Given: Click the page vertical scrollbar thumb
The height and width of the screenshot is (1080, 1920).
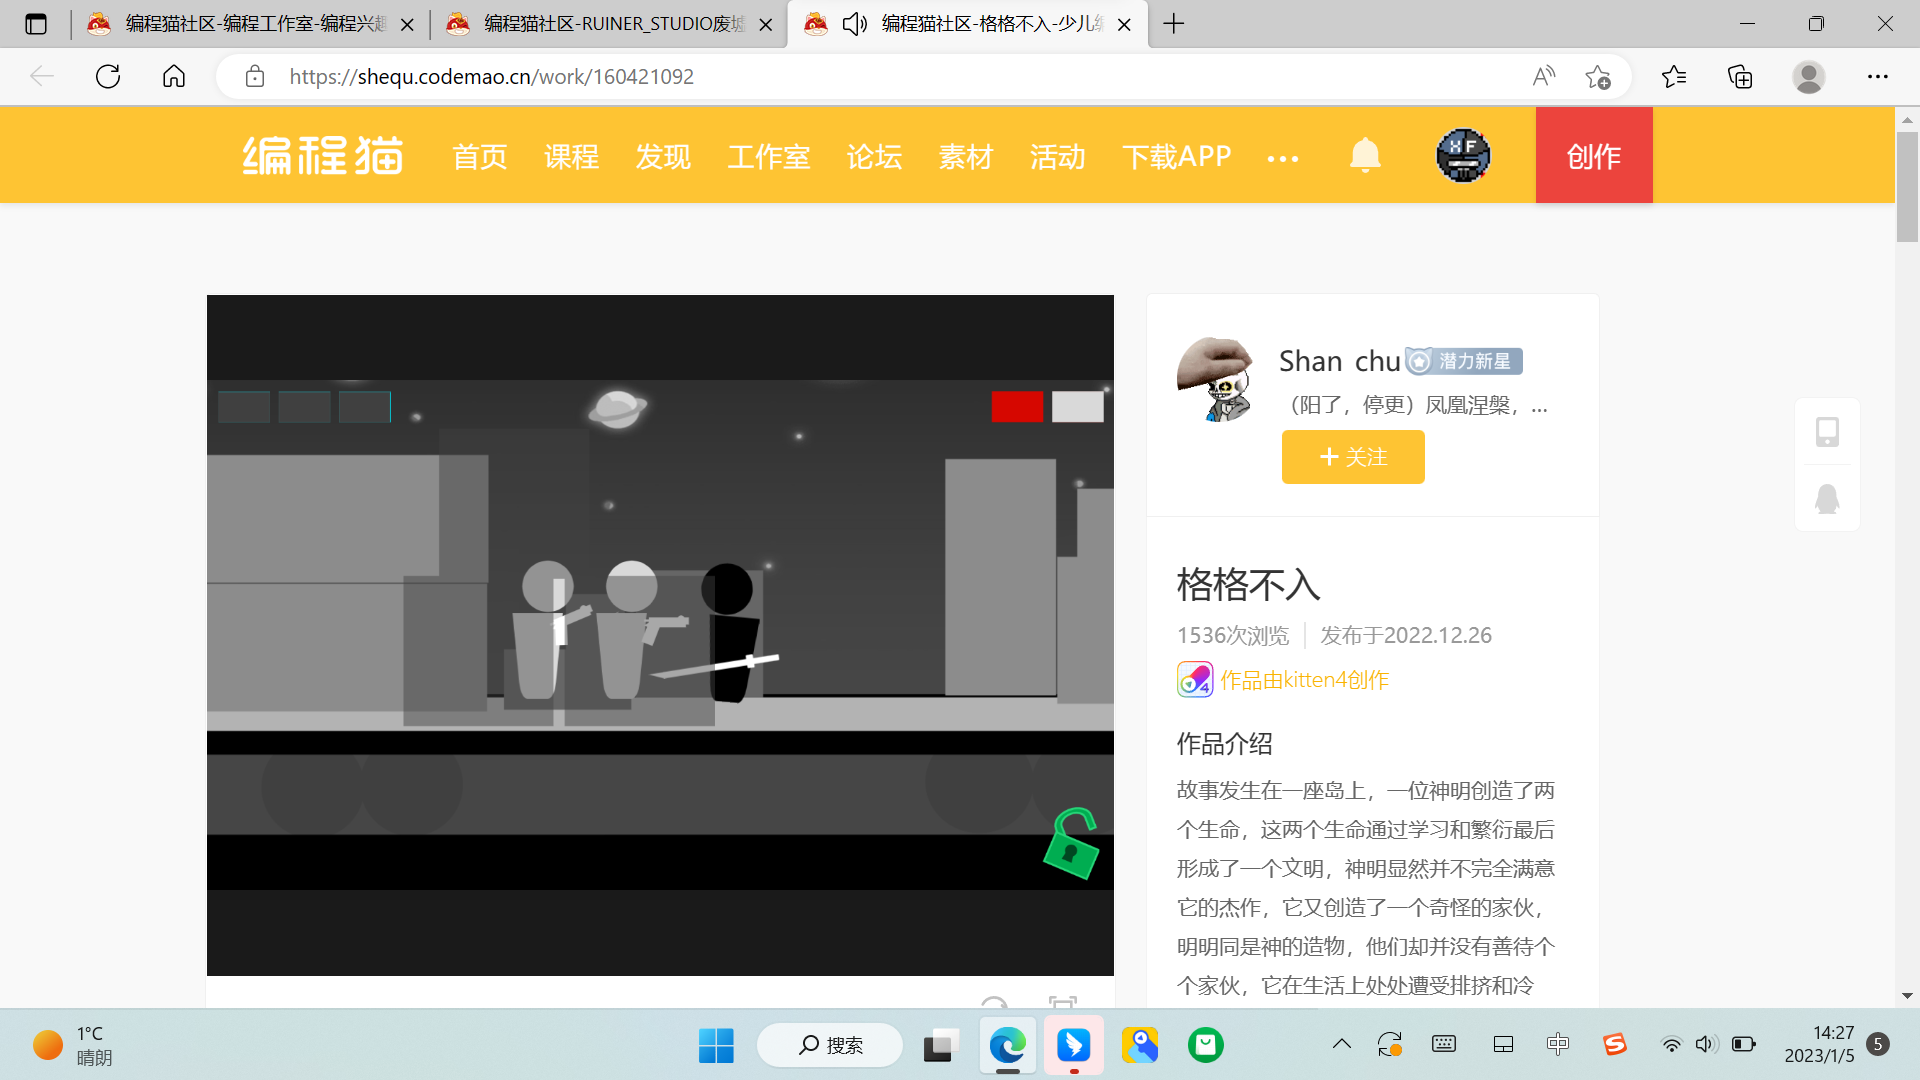Looking at the screenshot, I should (1907, 186).
